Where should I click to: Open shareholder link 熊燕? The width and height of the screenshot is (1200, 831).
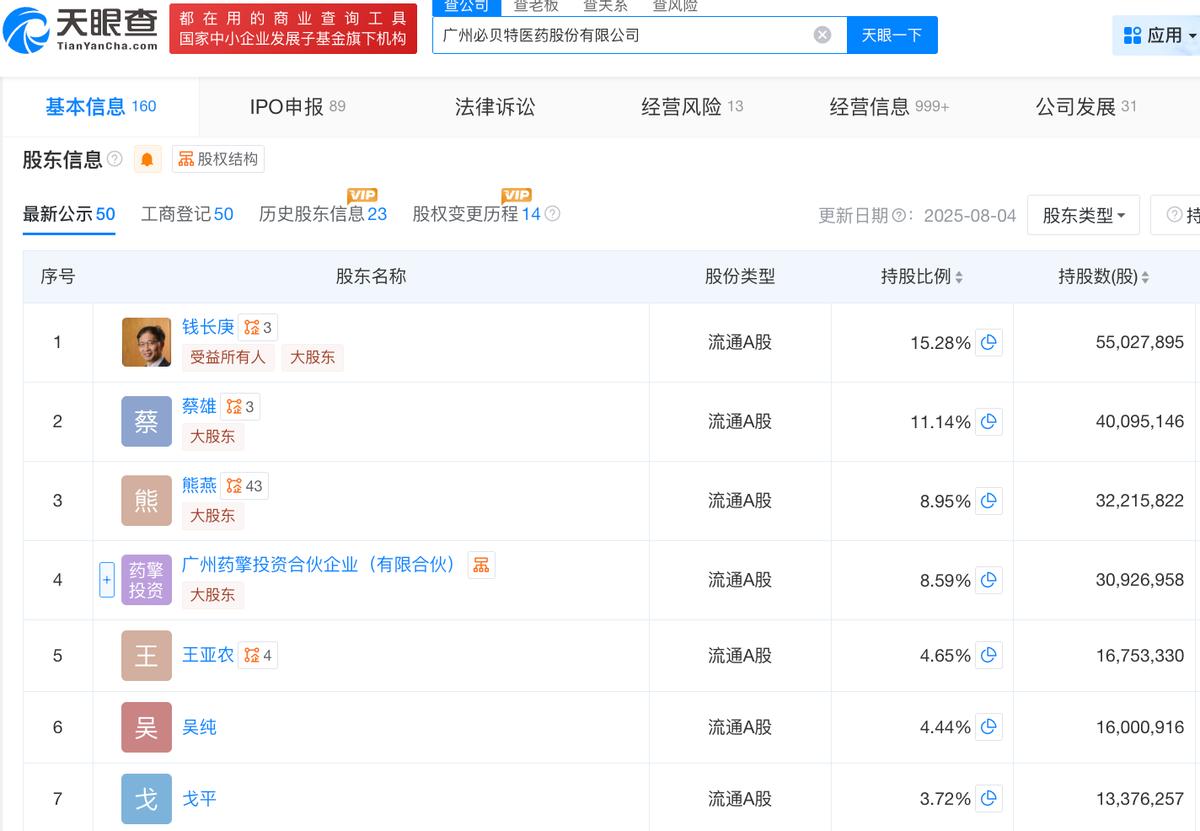tap(199, 485)
